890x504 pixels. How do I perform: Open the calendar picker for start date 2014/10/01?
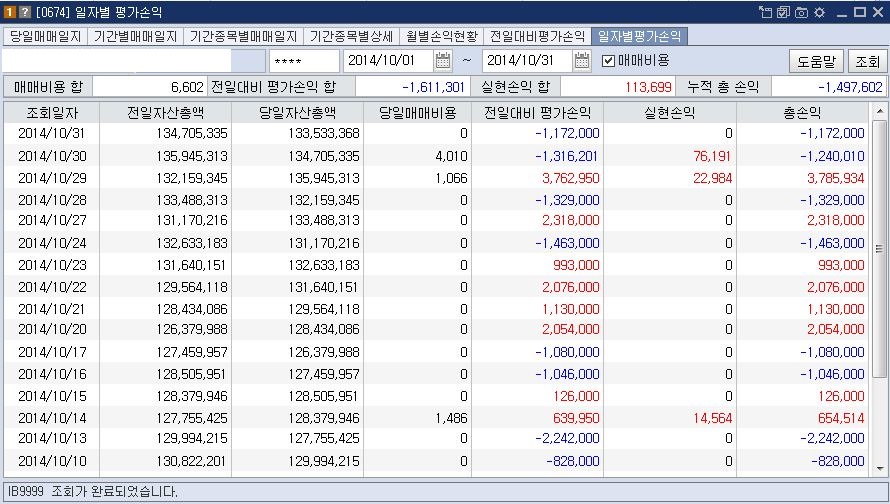(x=443, y=60)
